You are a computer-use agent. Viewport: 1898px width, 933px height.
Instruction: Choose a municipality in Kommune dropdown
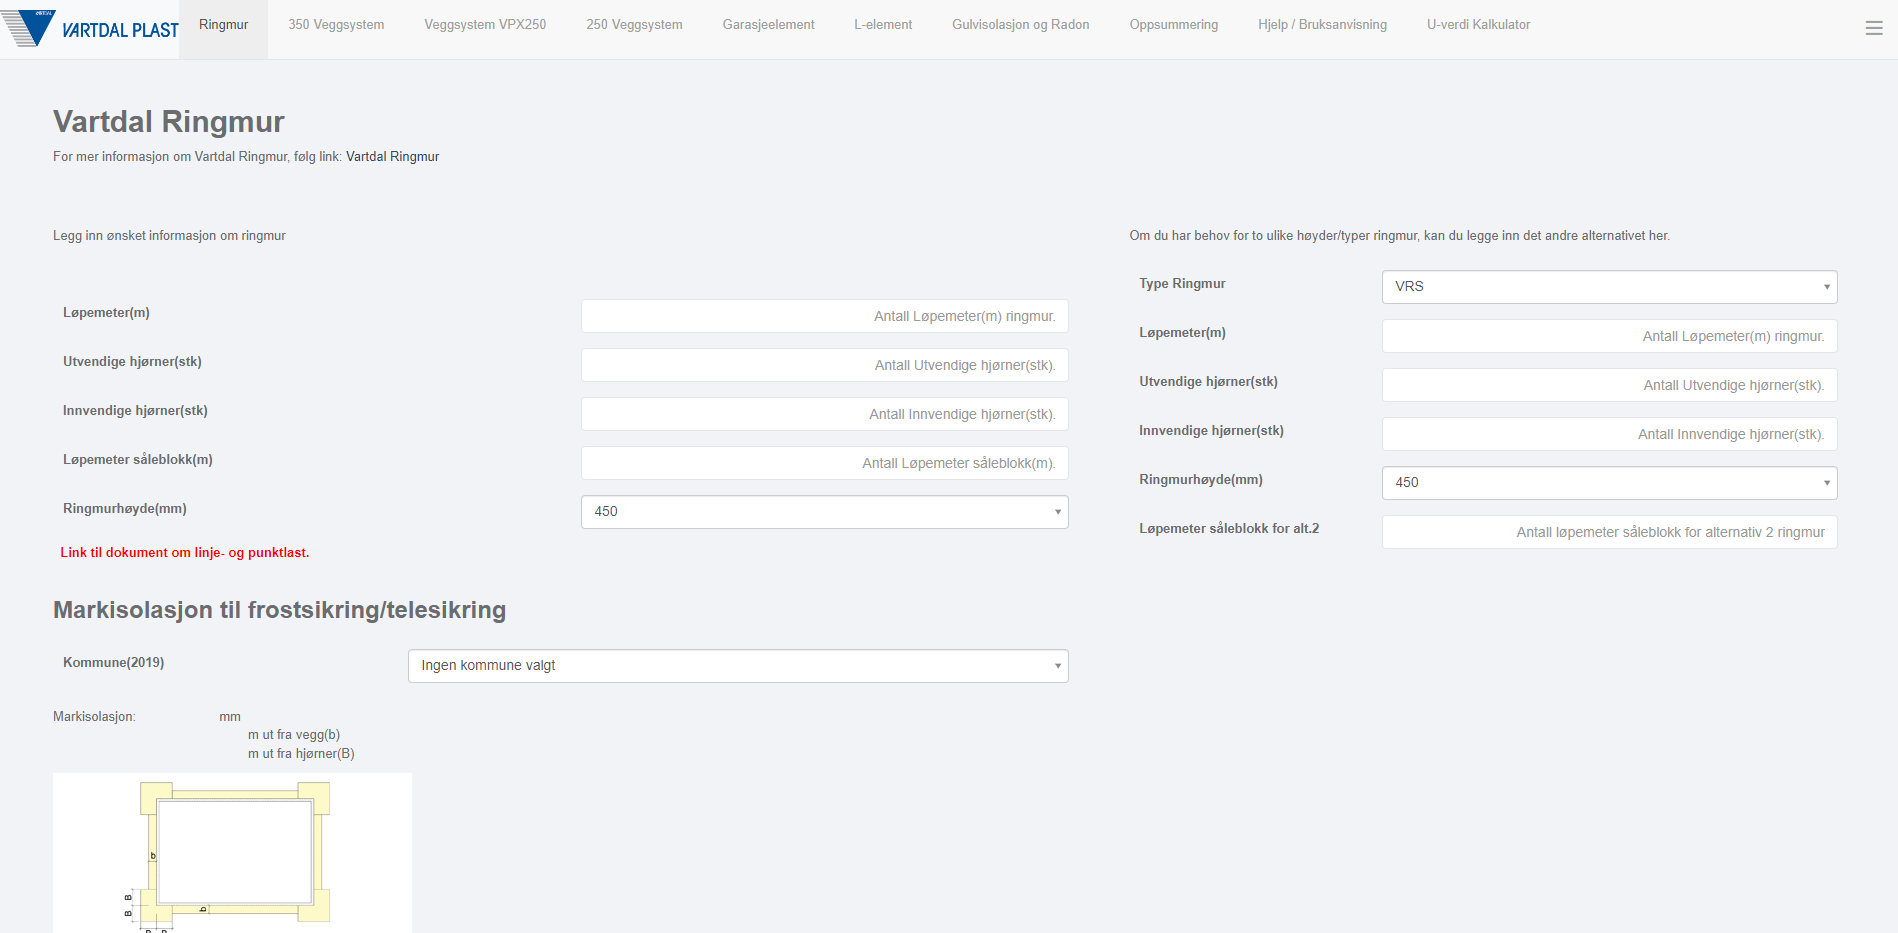[738, 666]
